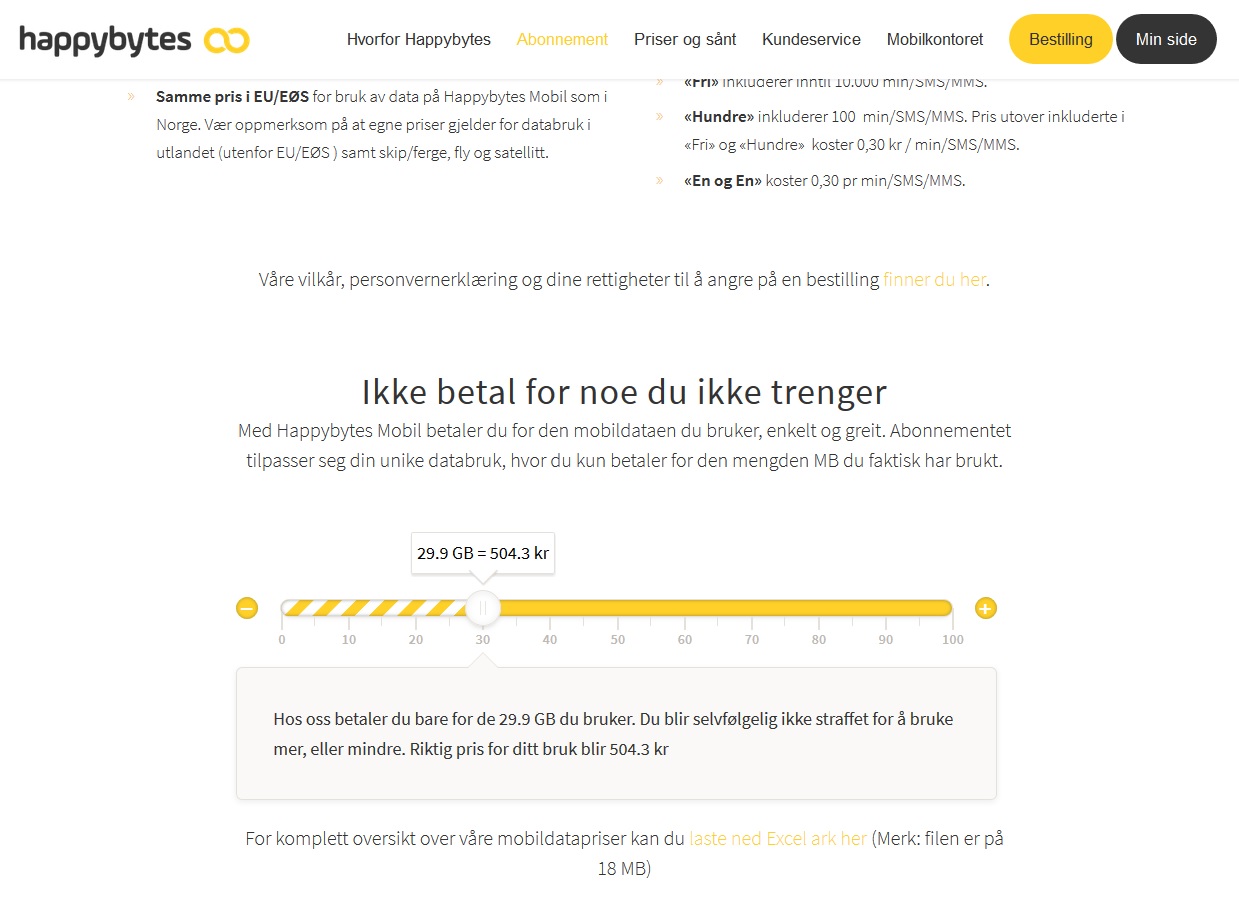Open the Mobilkontoret menu item
The width and height of the screenshot is (1239, 910).
coord(935,40)
